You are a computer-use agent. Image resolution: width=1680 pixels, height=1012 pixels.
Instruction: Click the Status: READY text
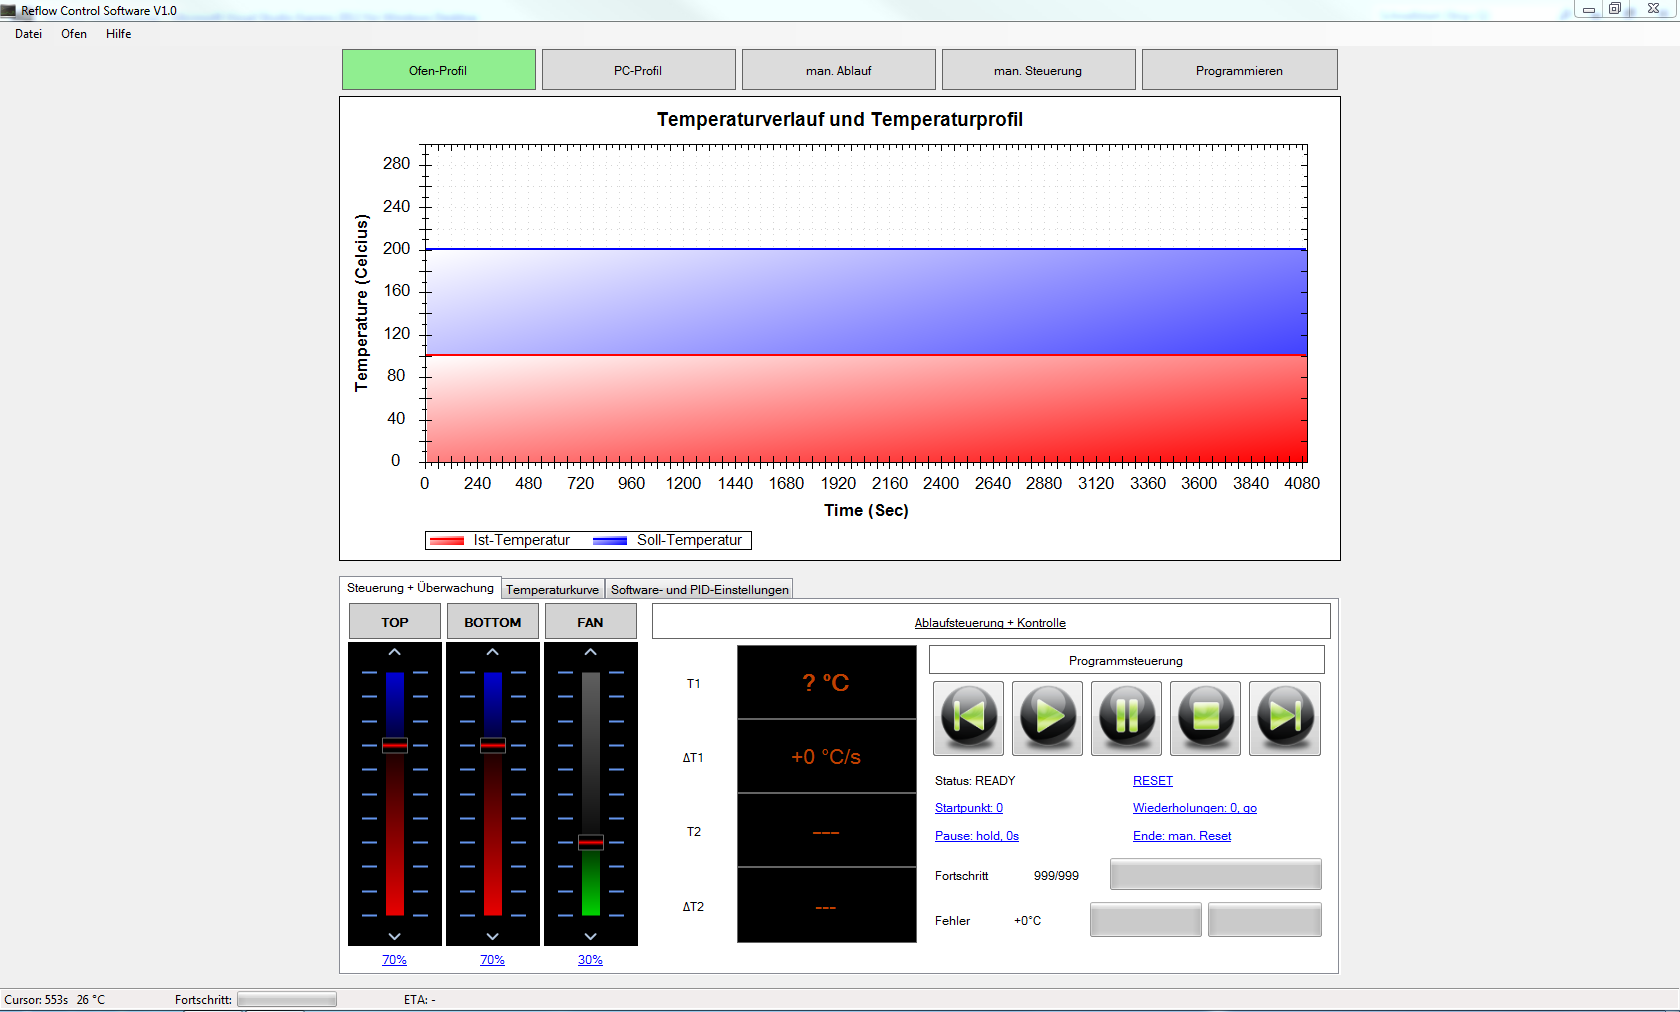(x=975, y=781)
